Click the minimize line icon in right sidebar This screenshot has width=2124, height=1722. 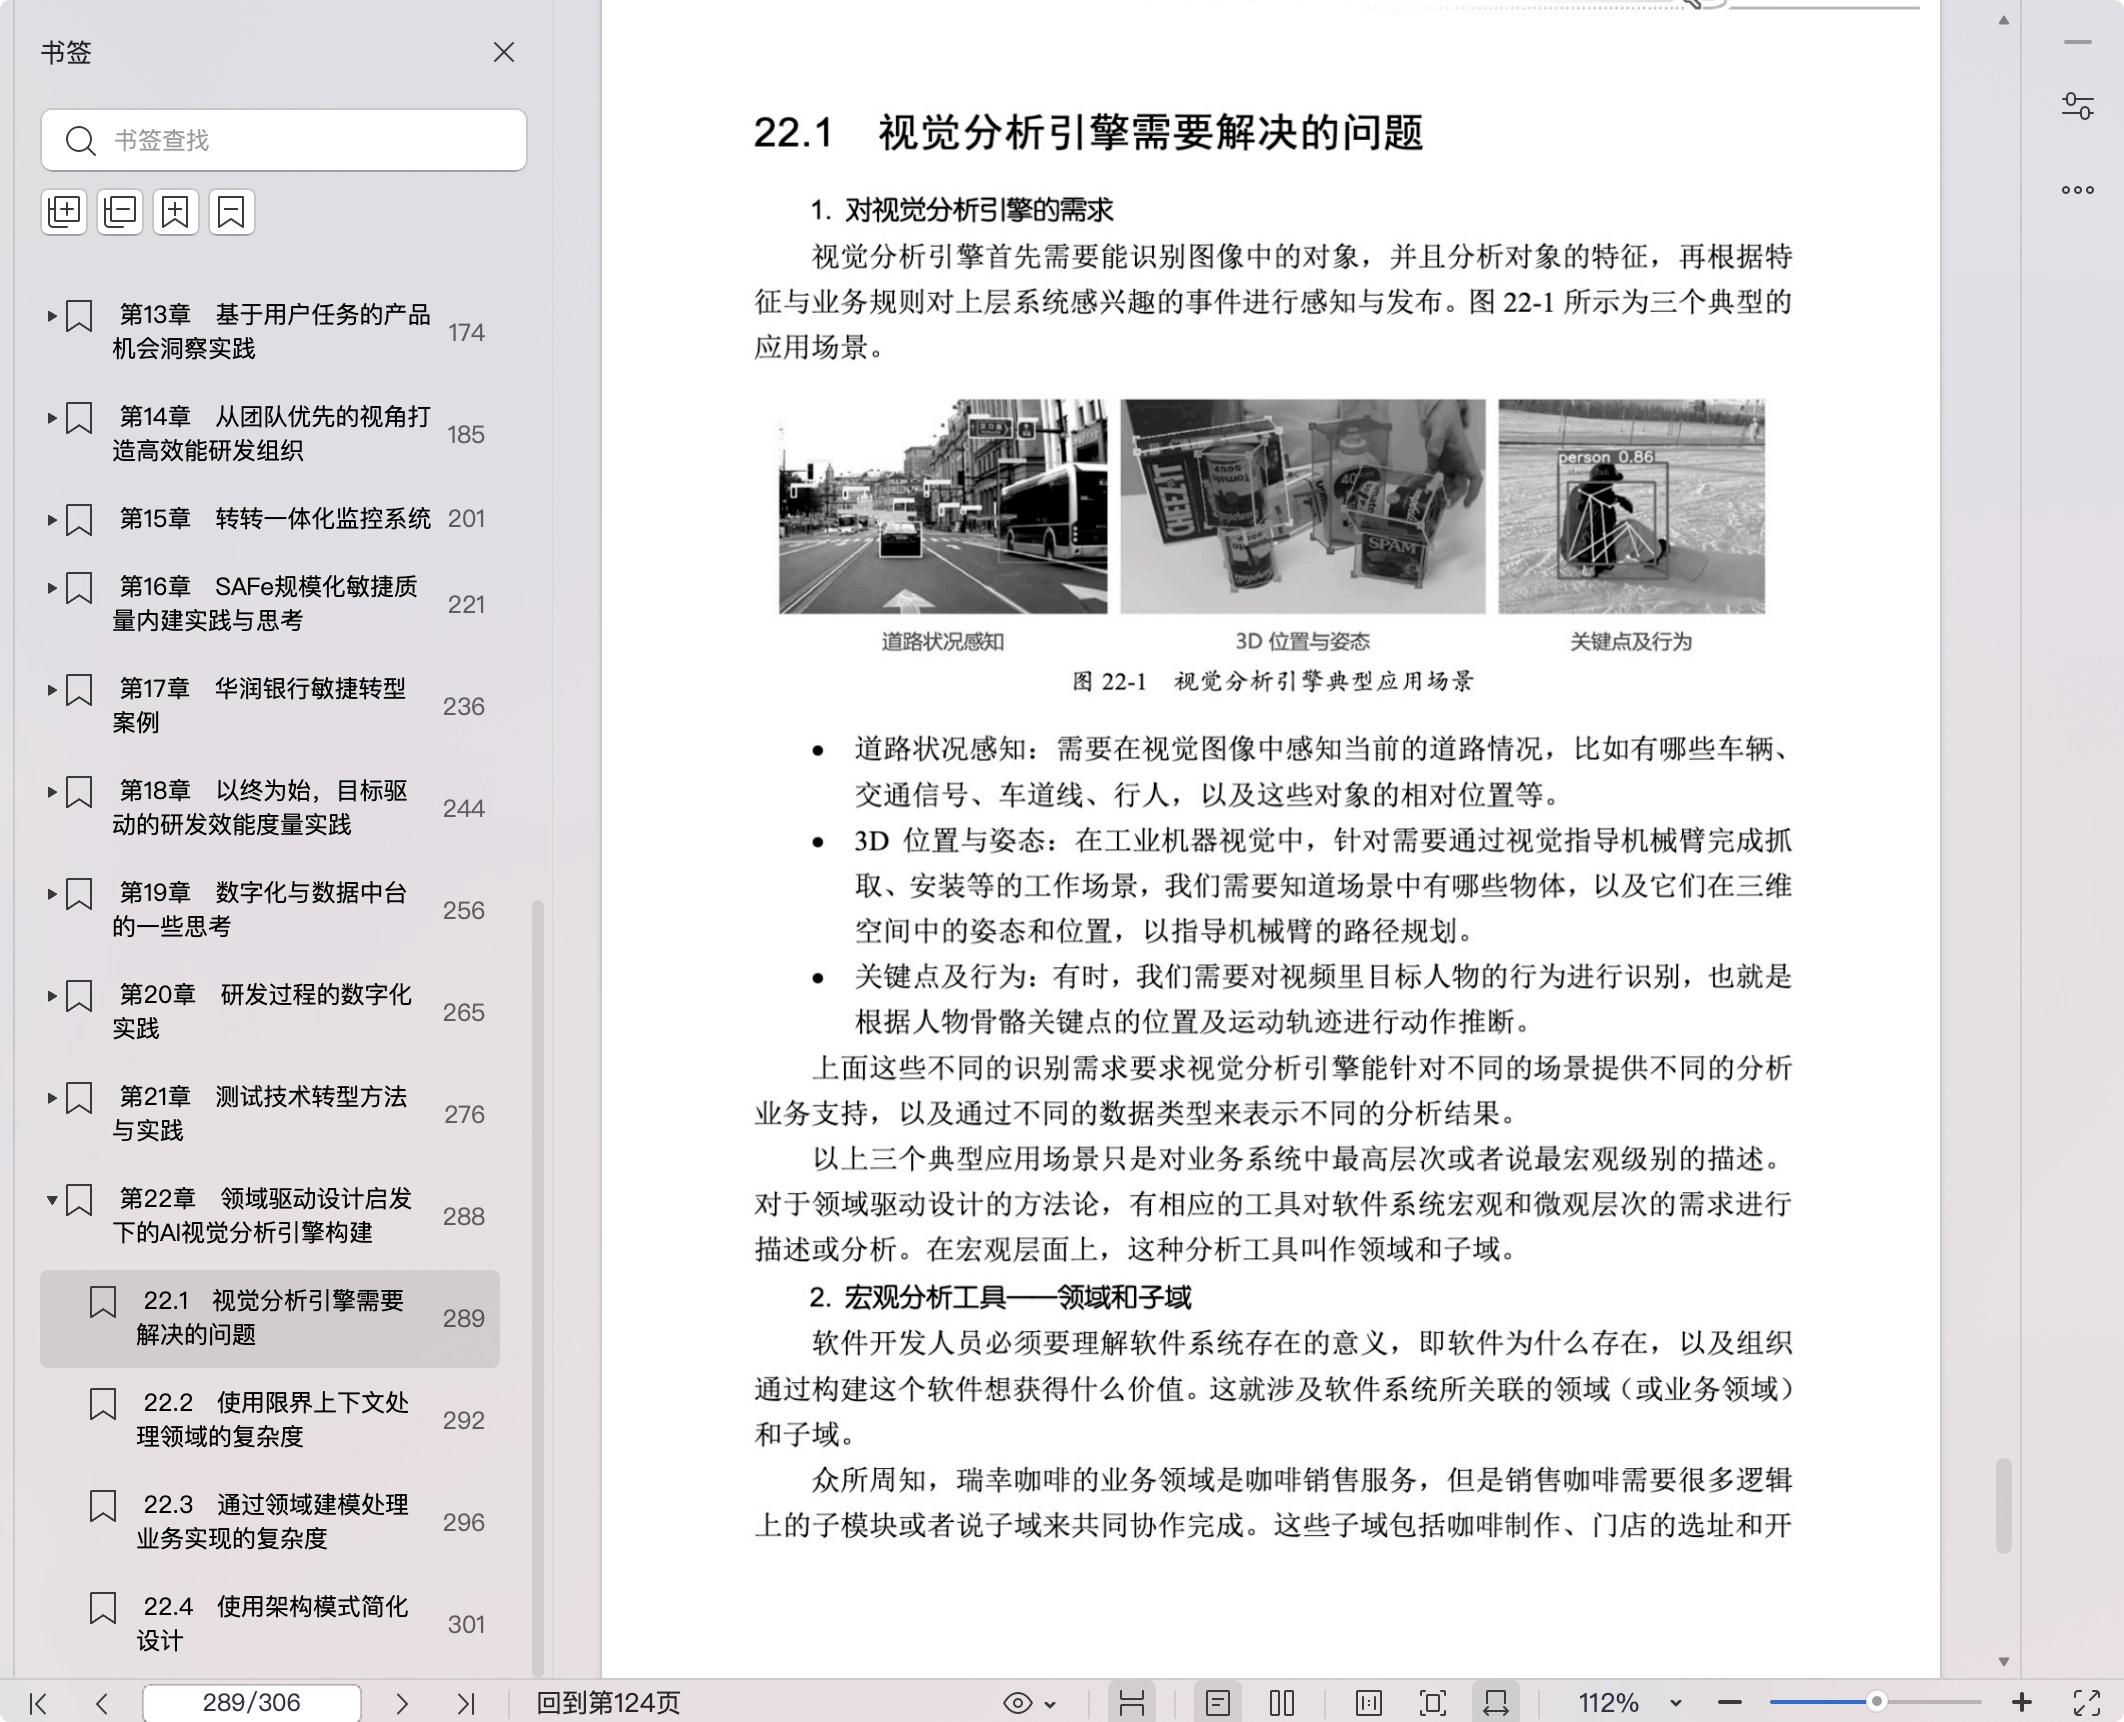pos(2078,42)
